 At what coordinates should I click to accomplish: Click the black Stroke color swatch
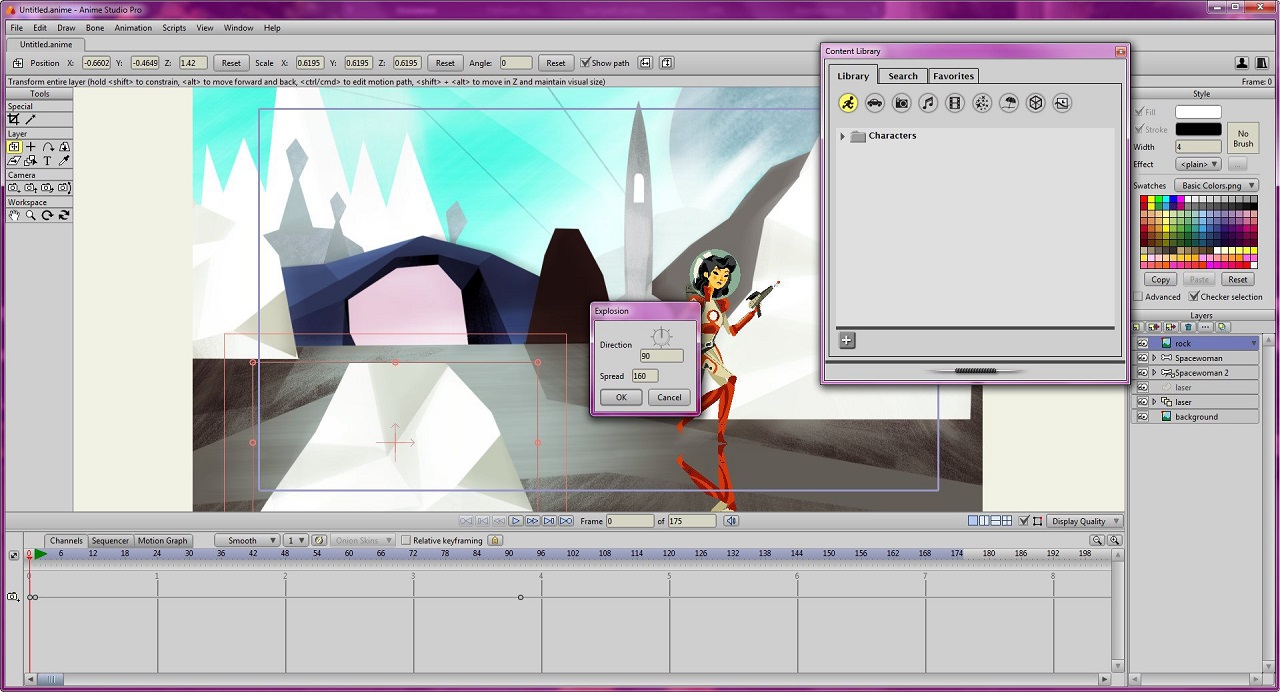[1197, 129]
